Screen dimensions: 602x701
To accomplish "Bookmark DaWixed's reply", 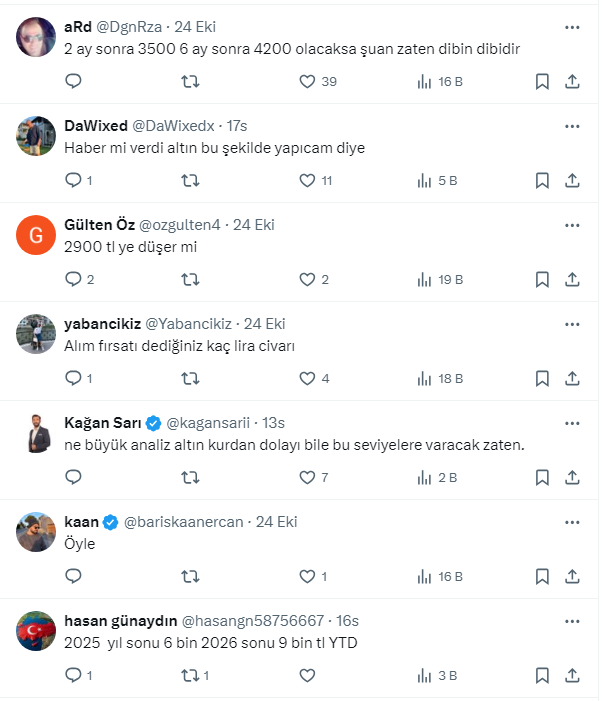I will click(541, 181).
